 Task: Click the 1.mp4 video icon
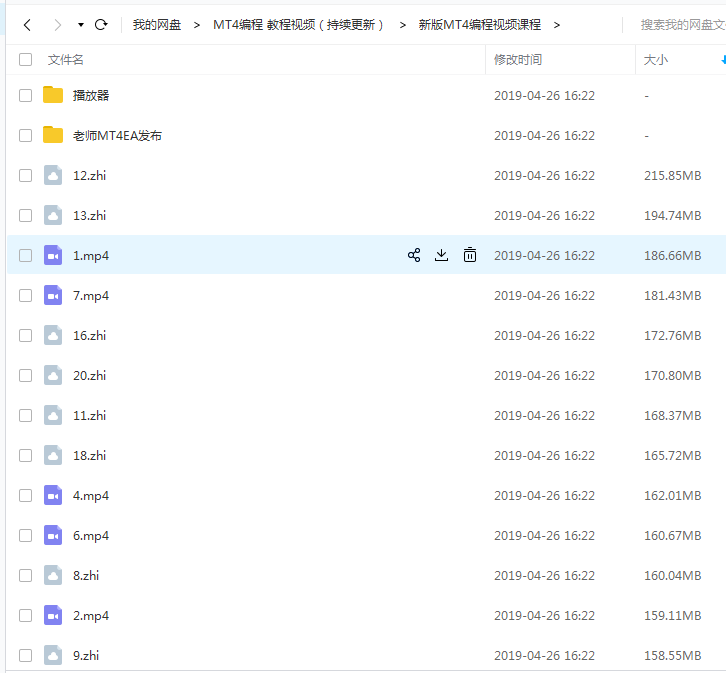coord(53,255)
